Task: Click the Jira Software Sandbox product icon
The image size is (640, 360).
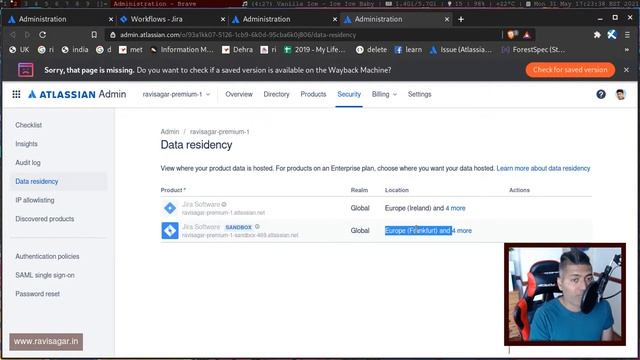Action: pyautogui.click(x=170, y=231)
